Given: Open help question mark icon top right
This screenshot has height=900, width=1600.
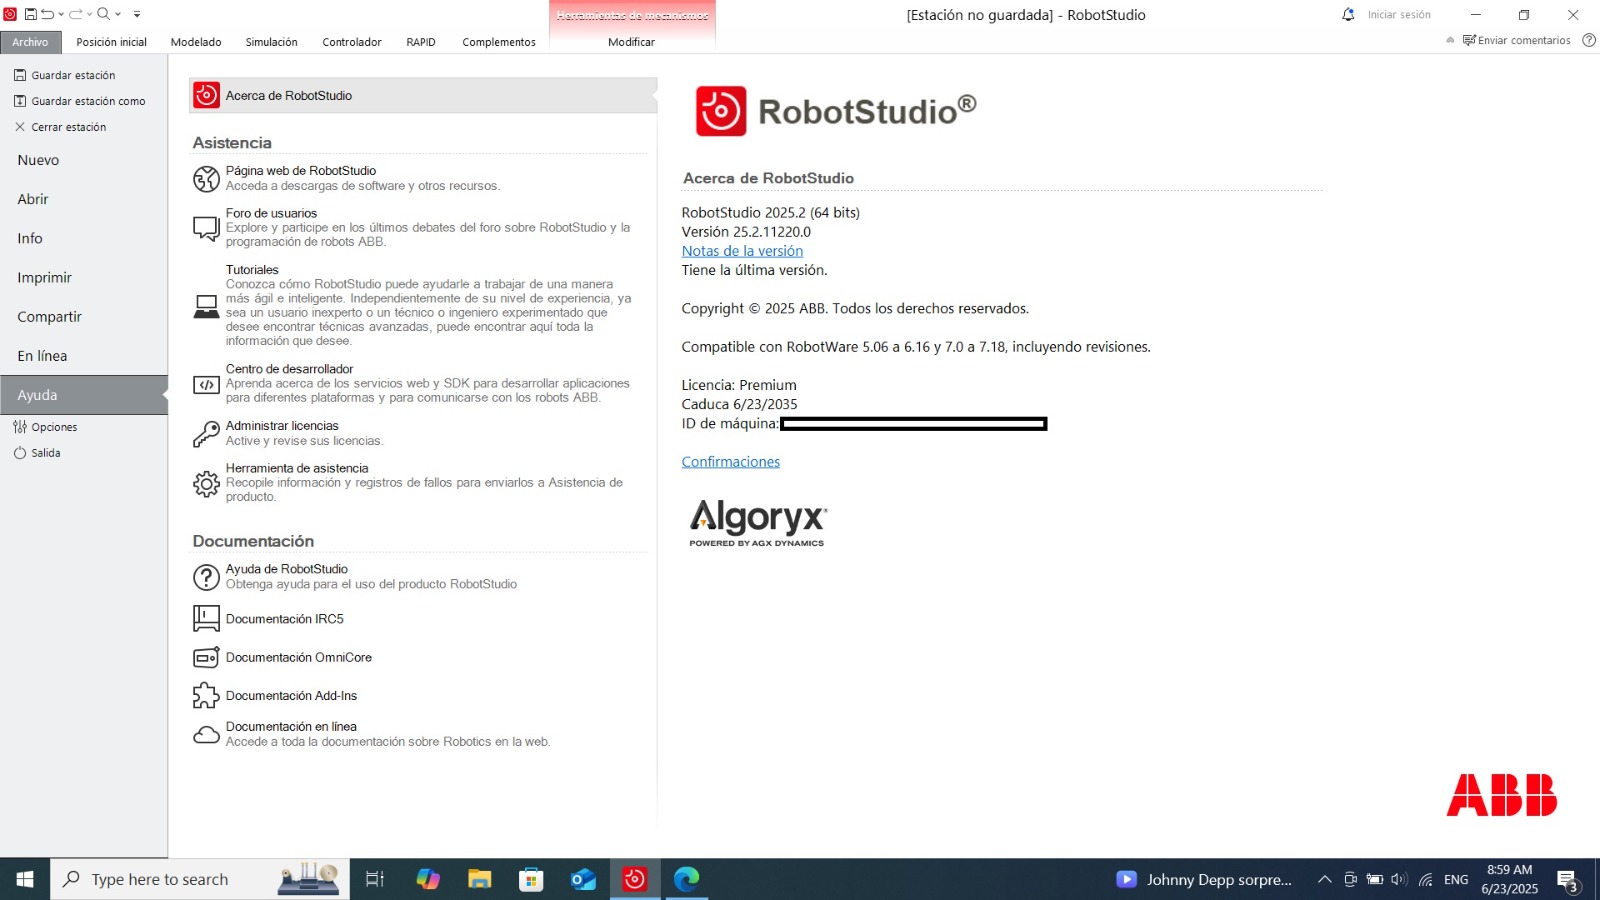Looking at the screenshot, I should pyautogui.click(x=1589, y=40).
